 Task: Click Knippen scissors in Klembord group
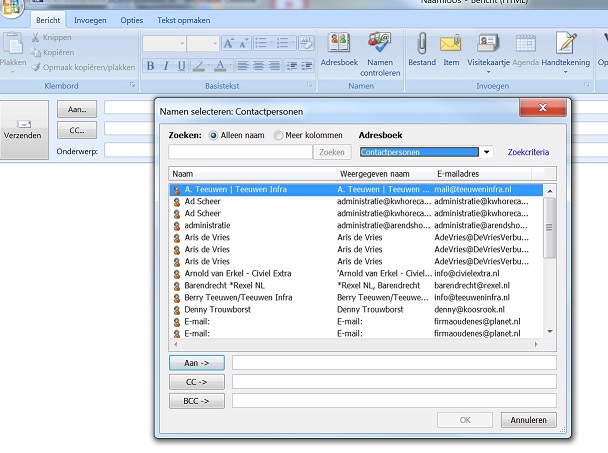tap(52, 37)
